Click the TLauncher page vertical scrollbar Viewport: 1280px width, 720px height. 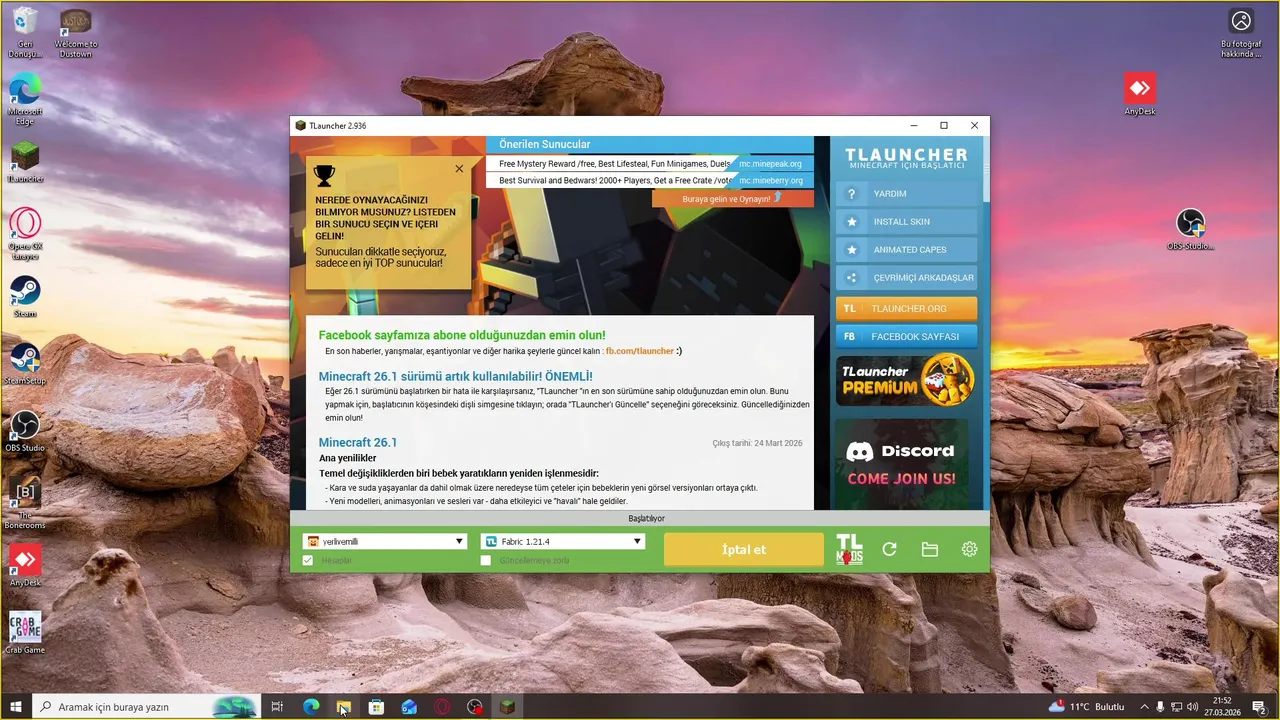pyautogui.click(x=985, y=169)
